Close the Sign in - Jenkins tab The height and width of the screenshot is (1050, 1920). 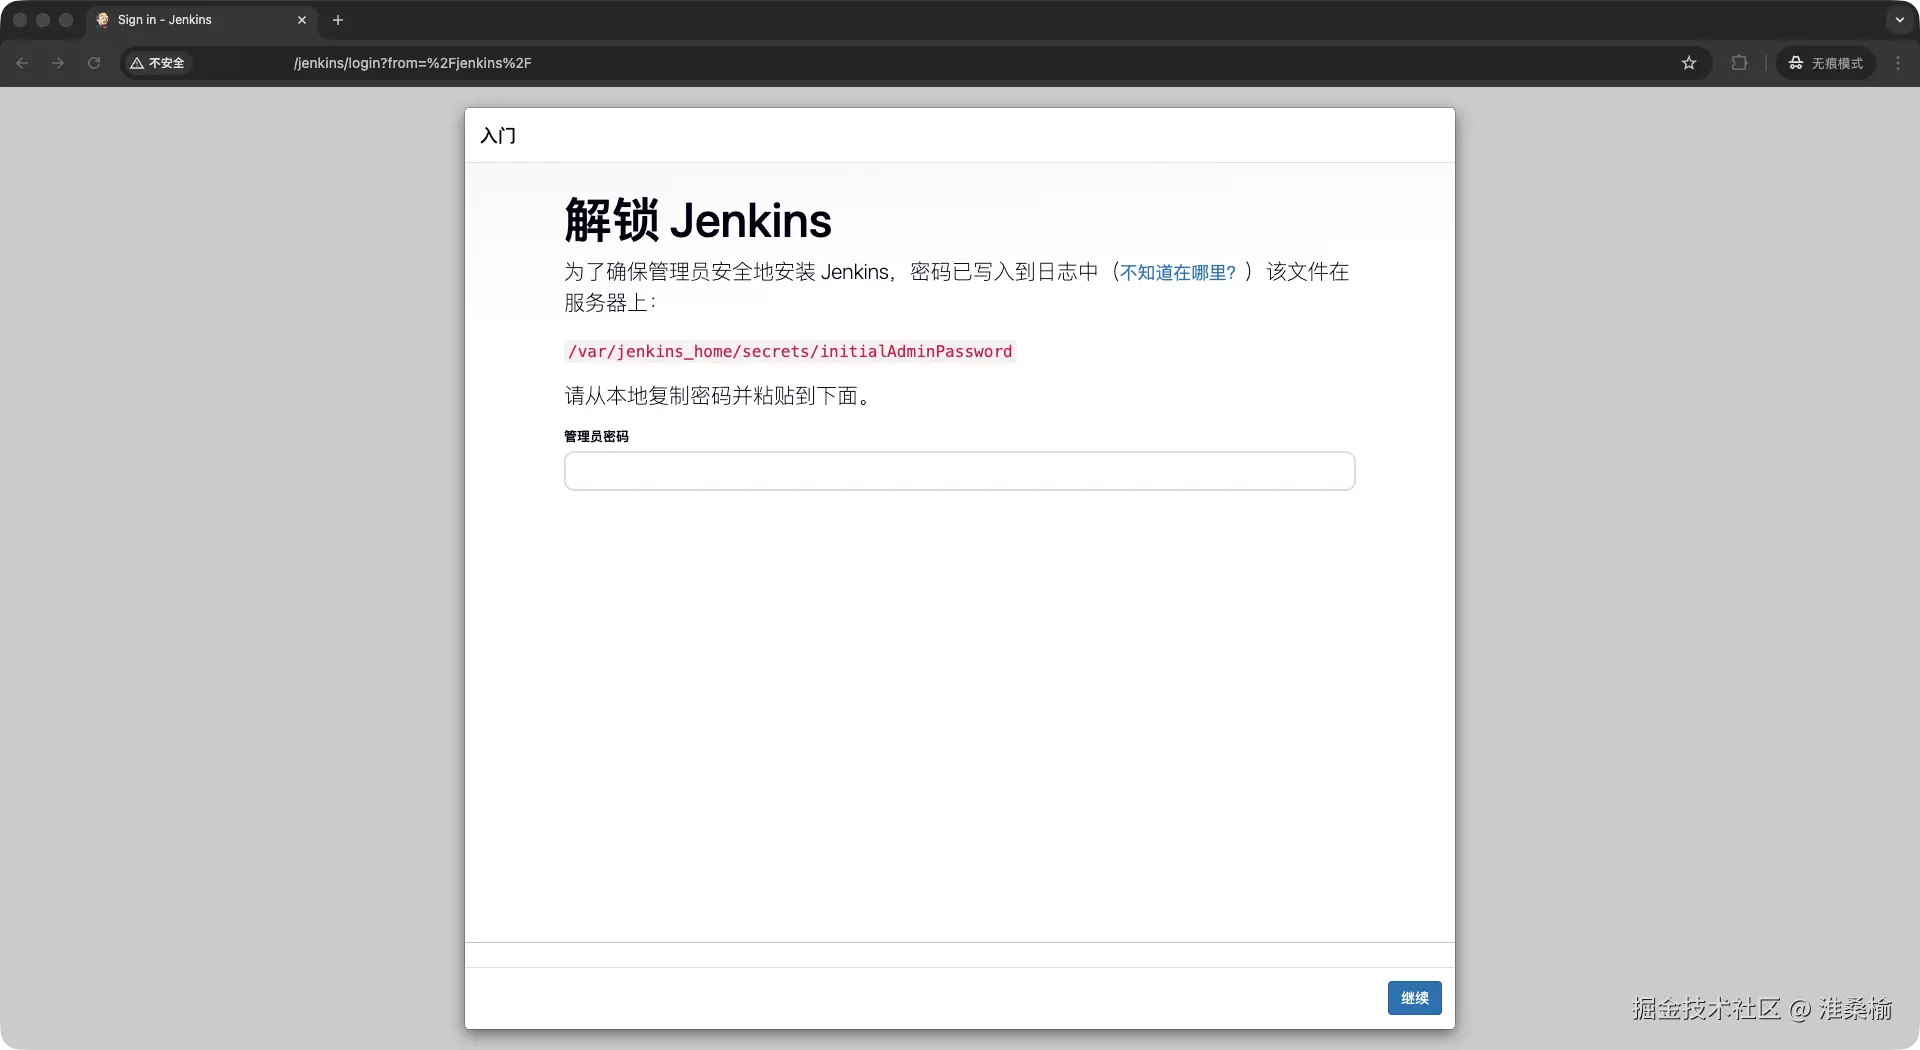[x=302, y=20]
